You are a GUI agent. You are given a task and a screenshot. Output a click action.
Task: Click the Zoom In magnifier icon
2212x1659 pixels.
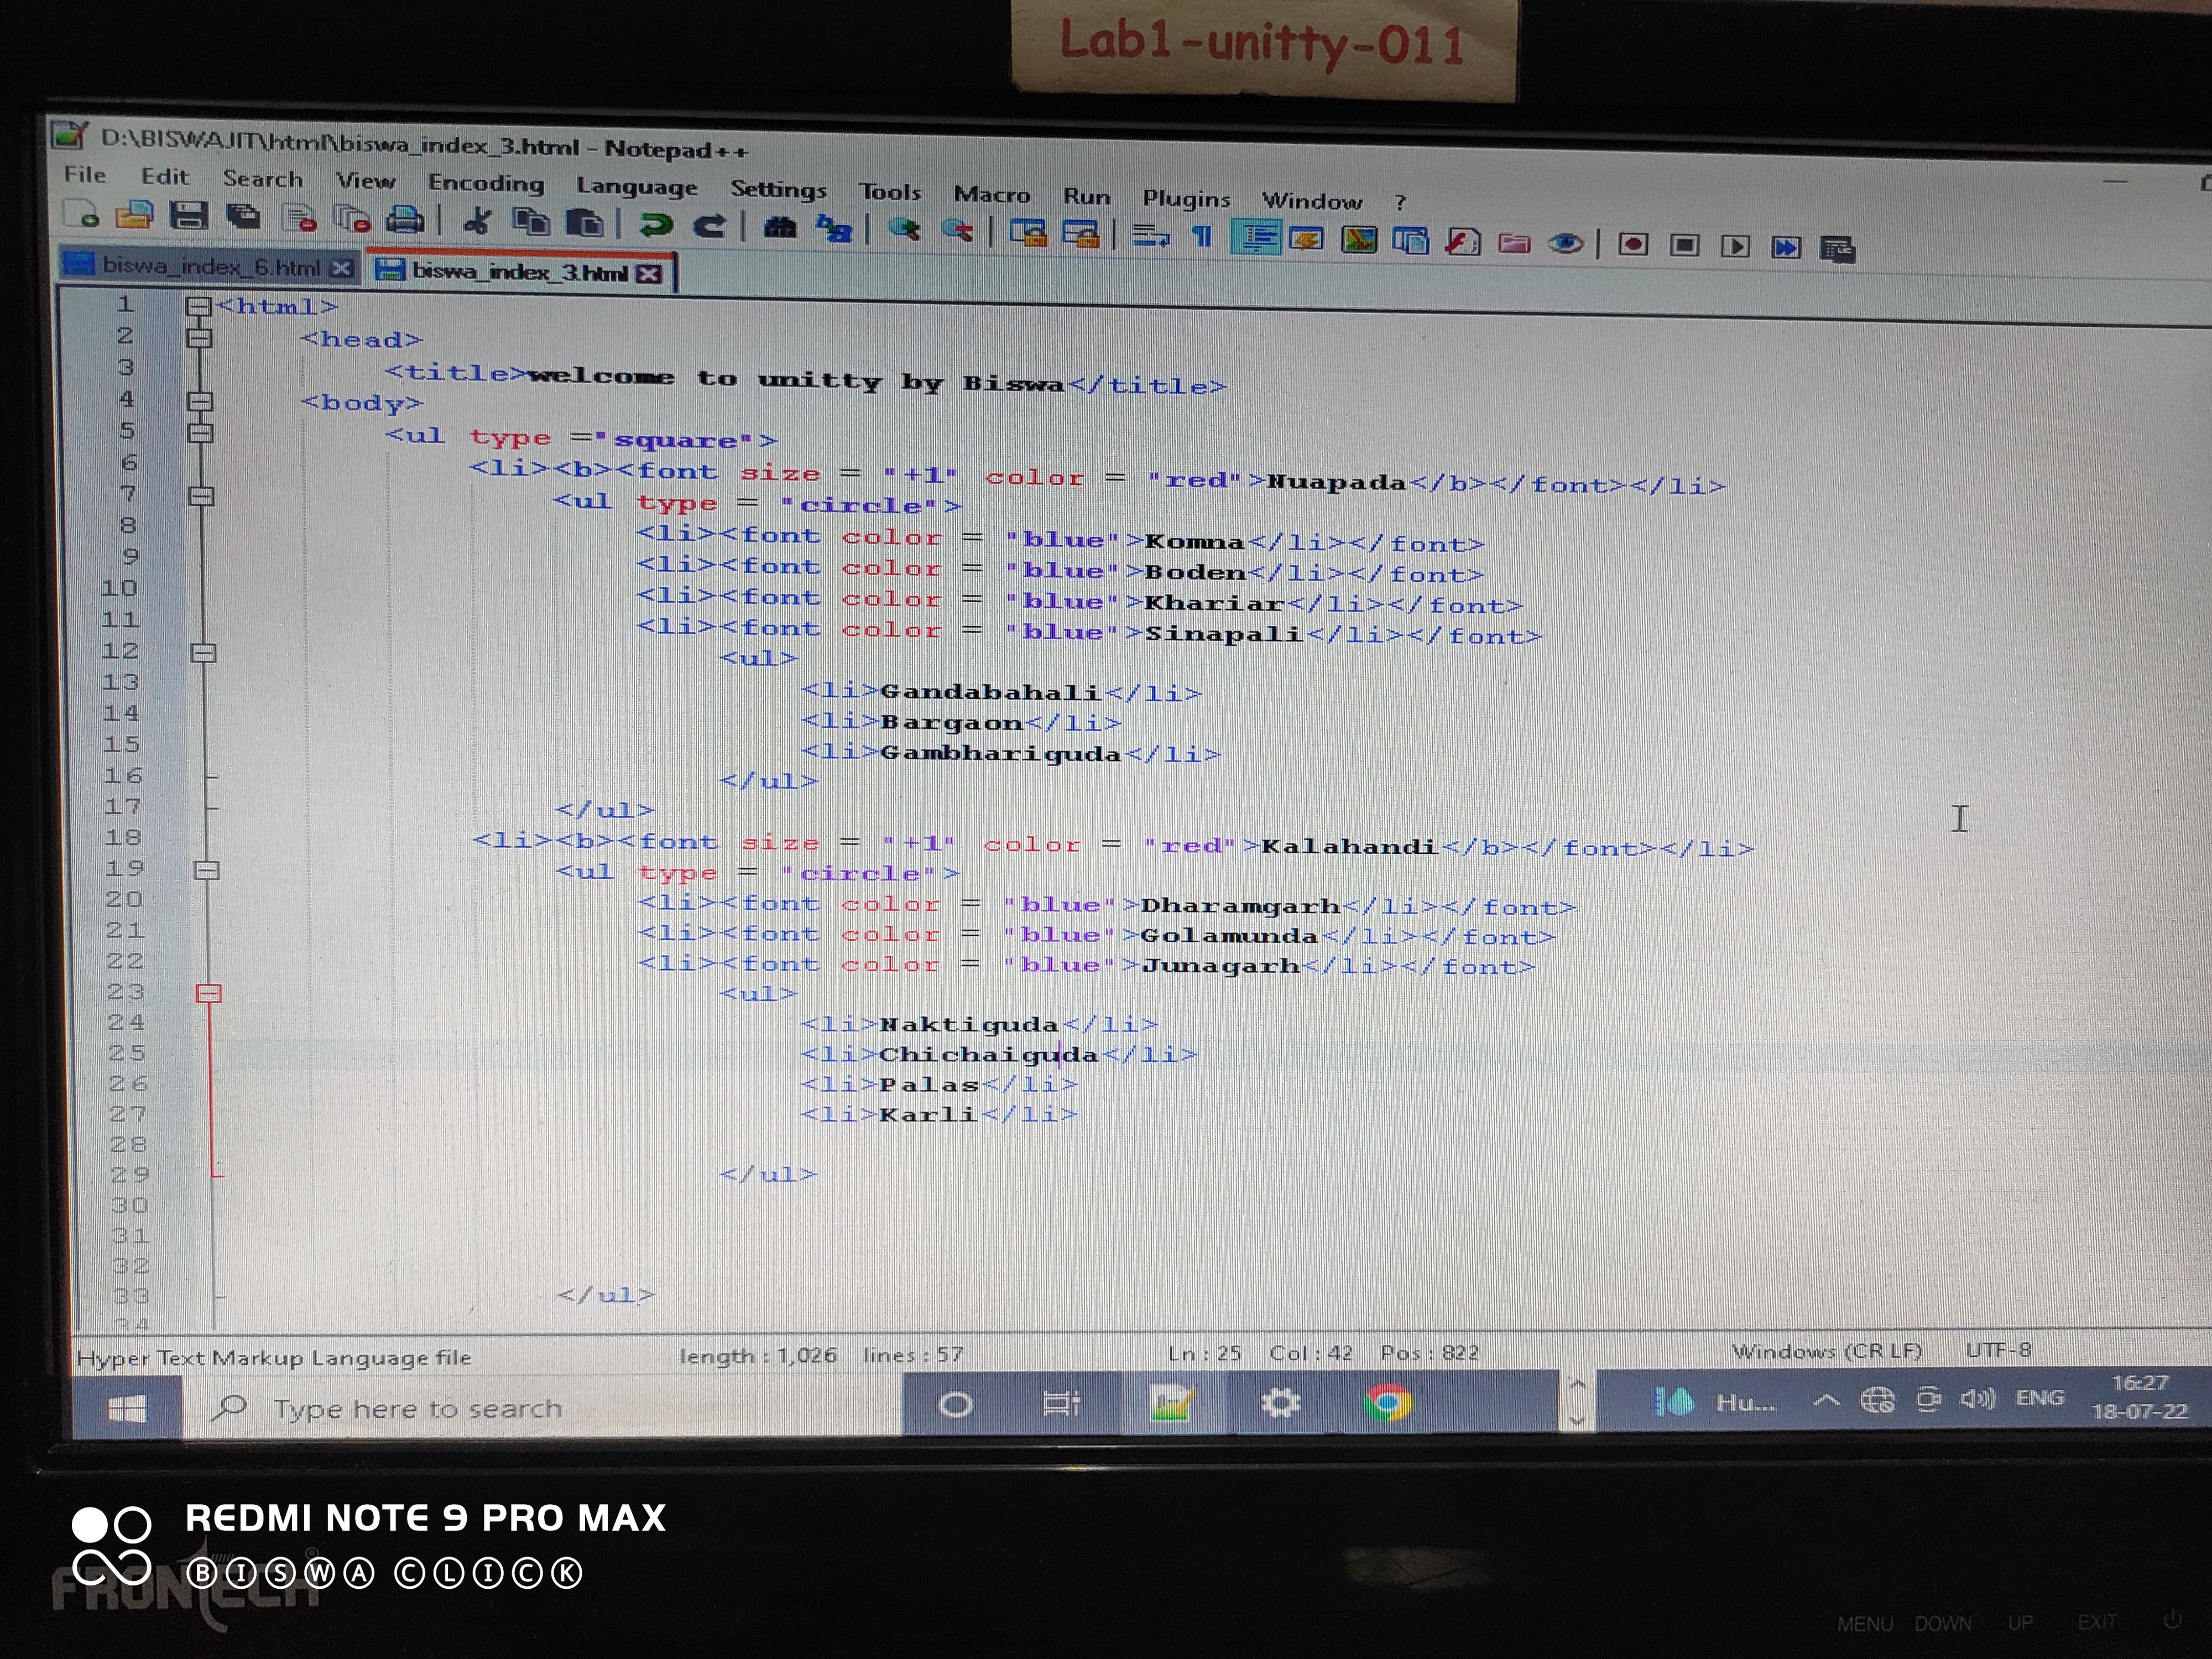pos(905,230)
